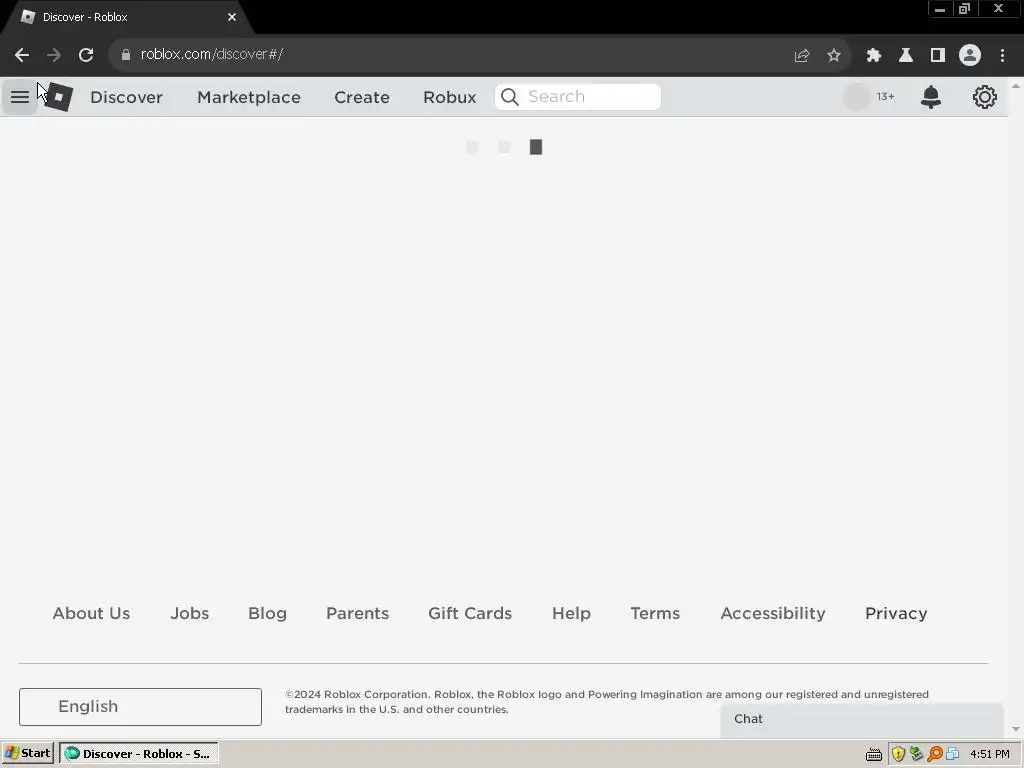
Task: Open the Blog footer link
Action: click(x=267, y=613)
